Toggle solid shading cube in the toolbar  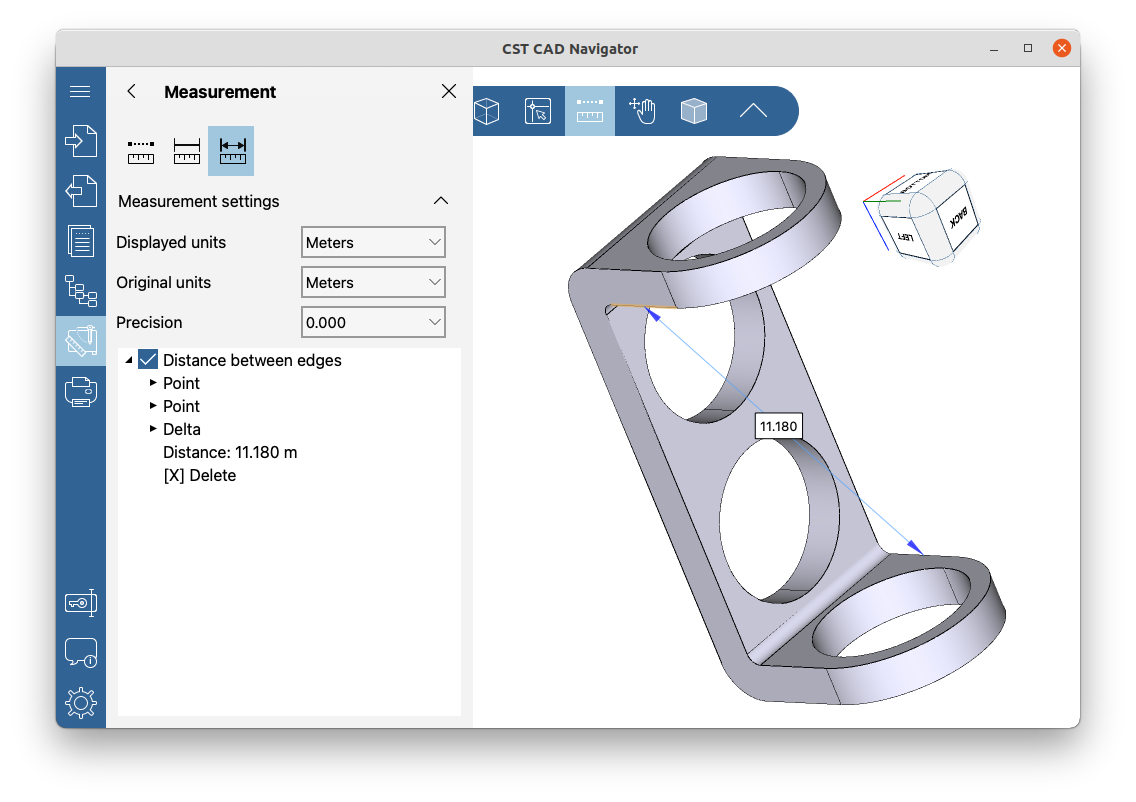pyautogui.click(x=694, y=111)
